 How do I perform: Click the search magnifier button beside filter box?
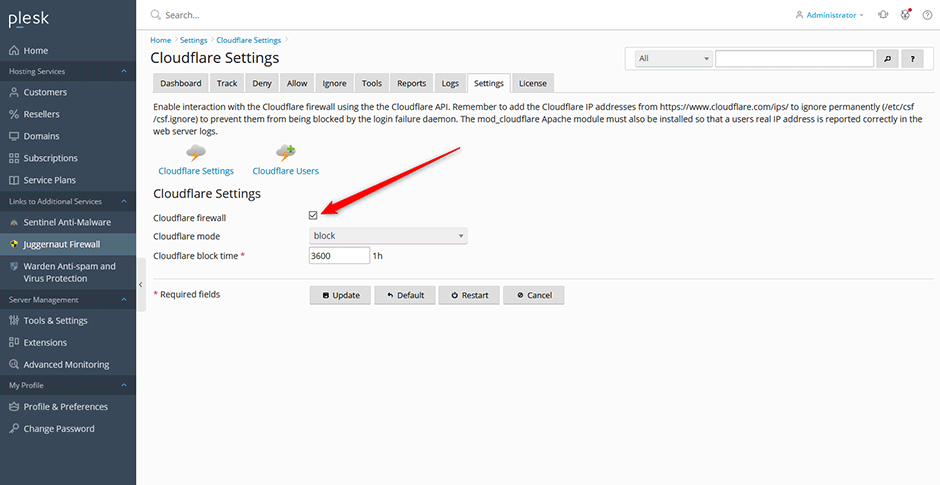click(888, 59)
